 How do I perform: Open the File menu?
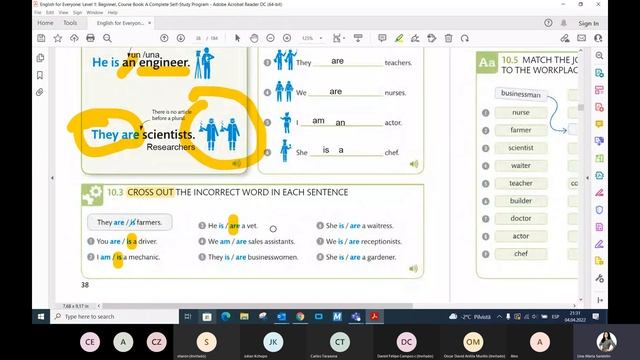click(x=38, y=13)
